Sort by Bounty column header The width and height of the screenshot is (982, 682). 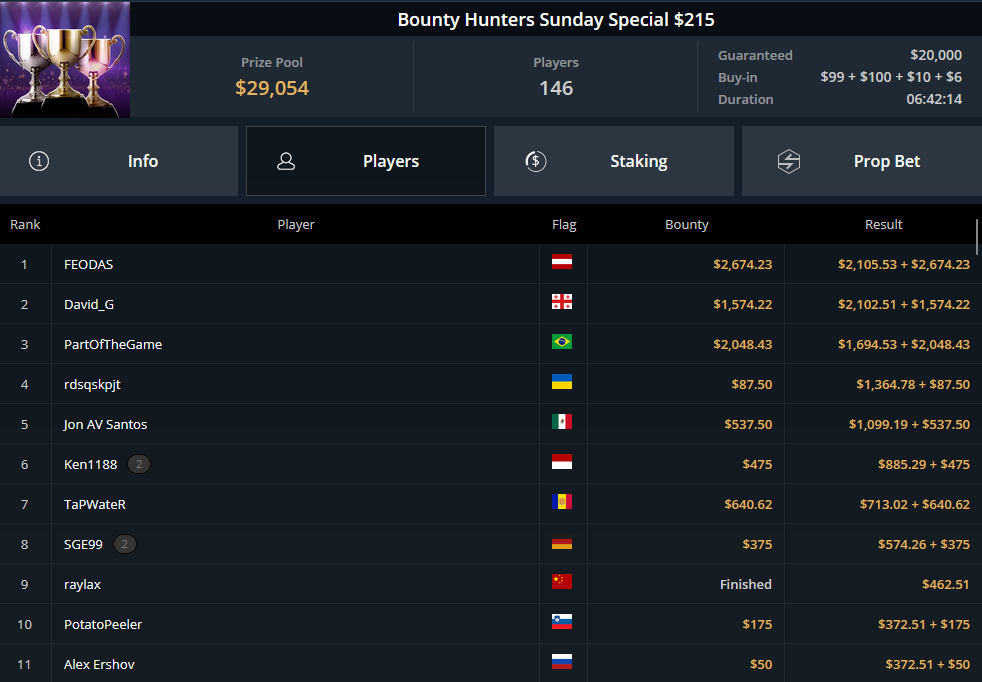point(686,224)
